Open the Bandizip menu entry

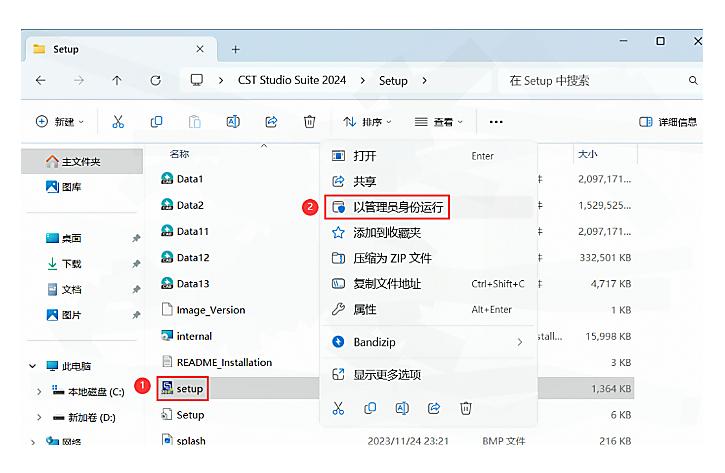[x=428, y=342]
